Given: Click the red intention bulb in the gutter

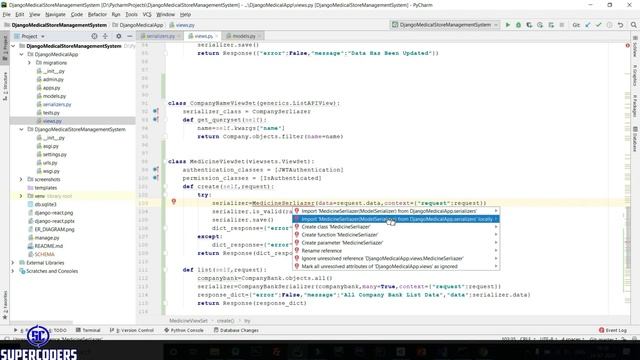Looking at the screenshot, I should click(173, 202).
